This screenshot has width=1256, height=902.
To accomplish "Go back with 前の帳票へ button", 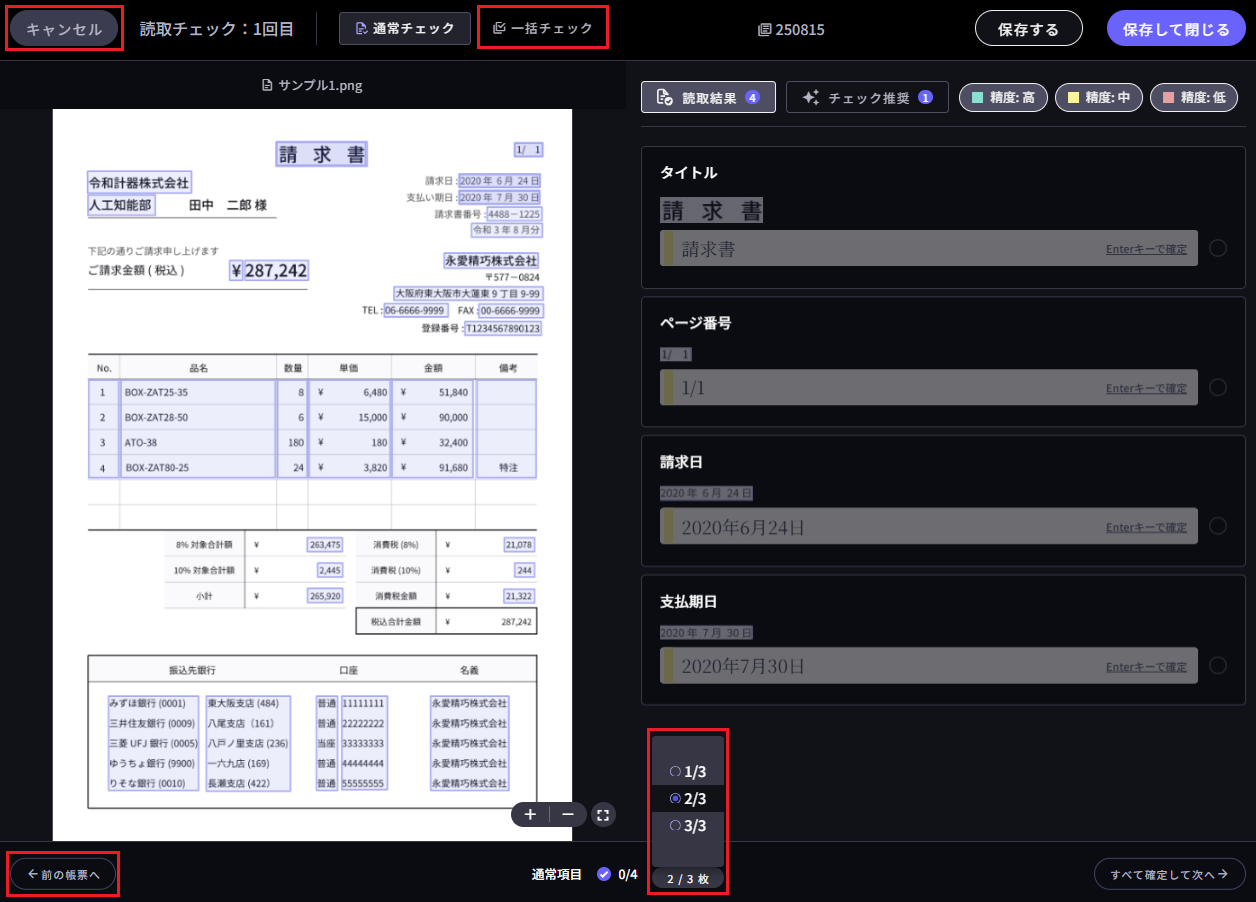I will 64,874.
